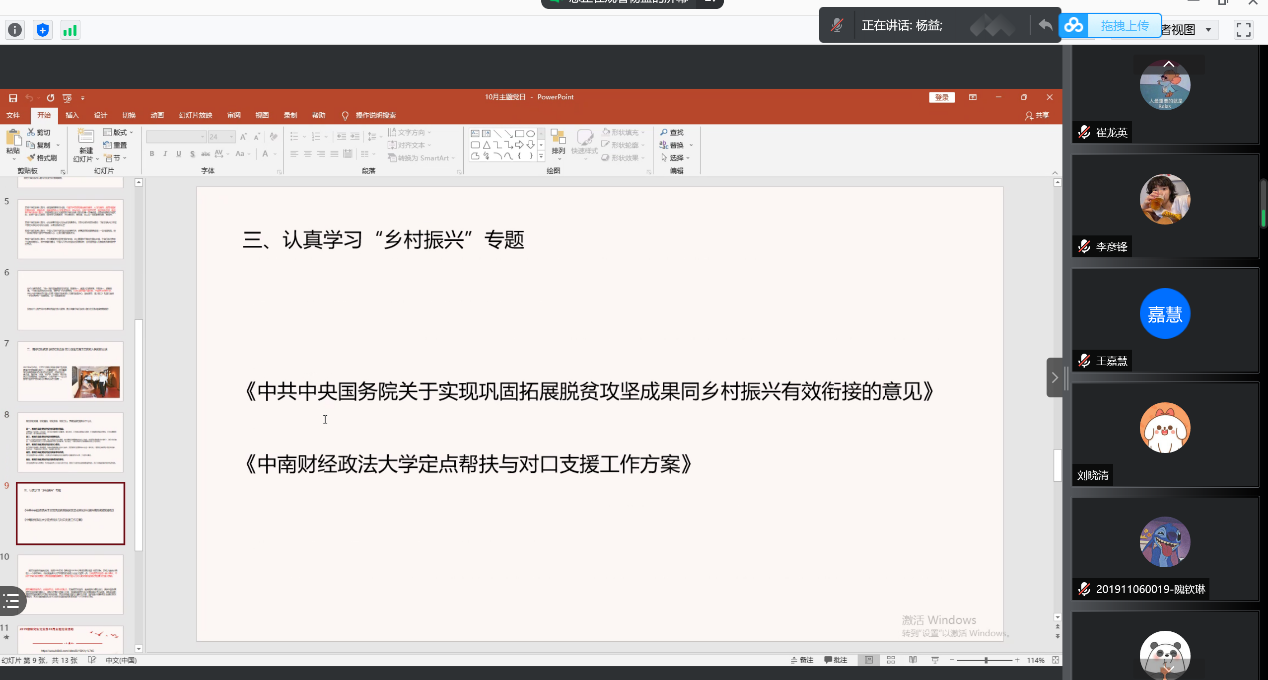The width and height of the screenshot is (1268, 680).
Task: Open the File (文件) menu tab
Action: pos(13,115)
